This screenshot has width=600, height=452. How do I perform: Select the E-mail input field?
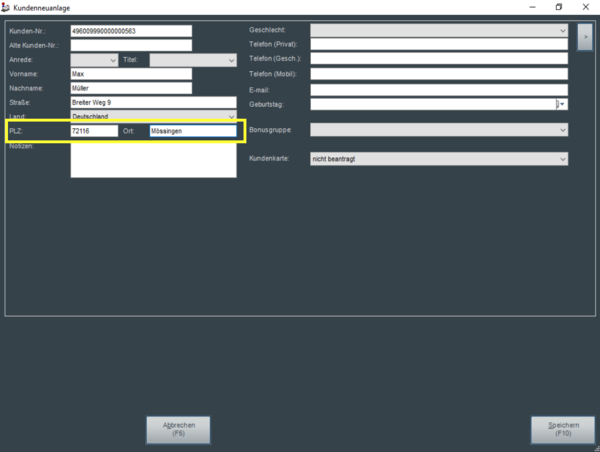point(438,89)
